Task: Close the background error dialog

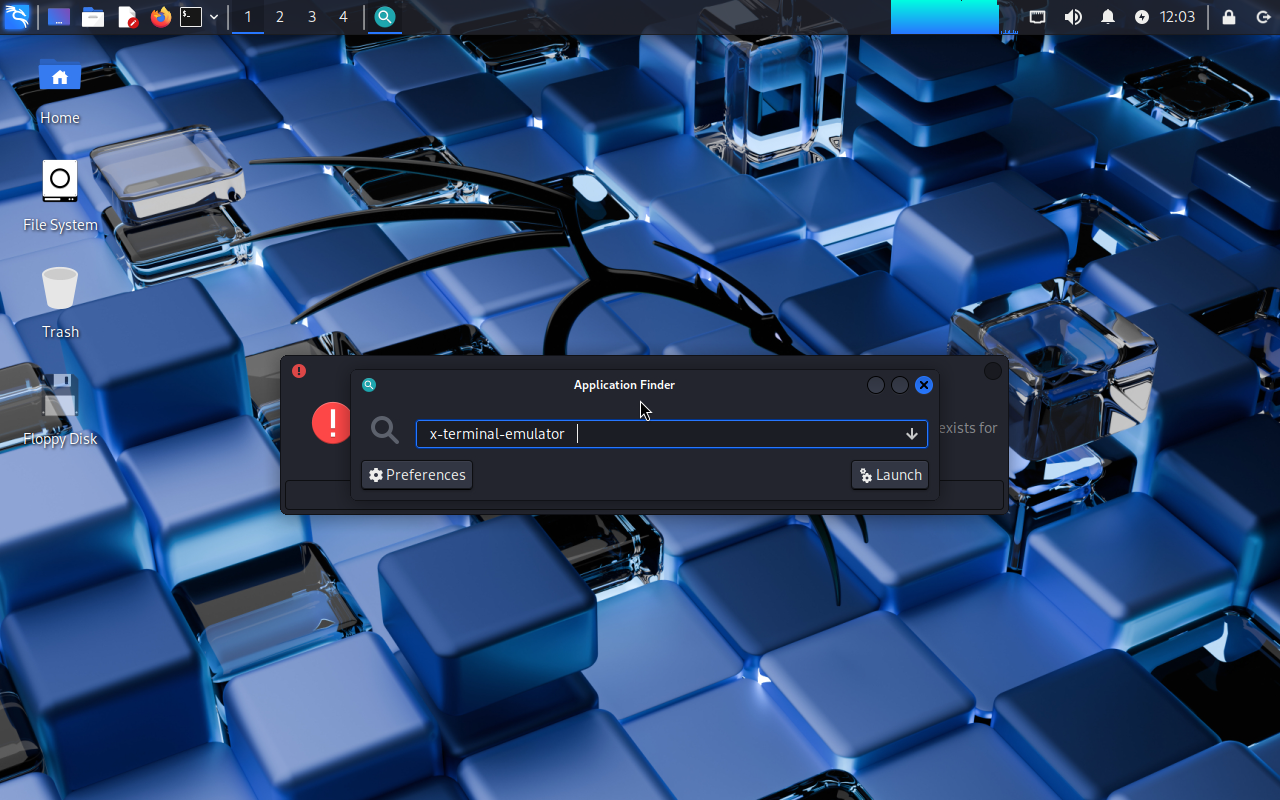Action: point(993,371)
